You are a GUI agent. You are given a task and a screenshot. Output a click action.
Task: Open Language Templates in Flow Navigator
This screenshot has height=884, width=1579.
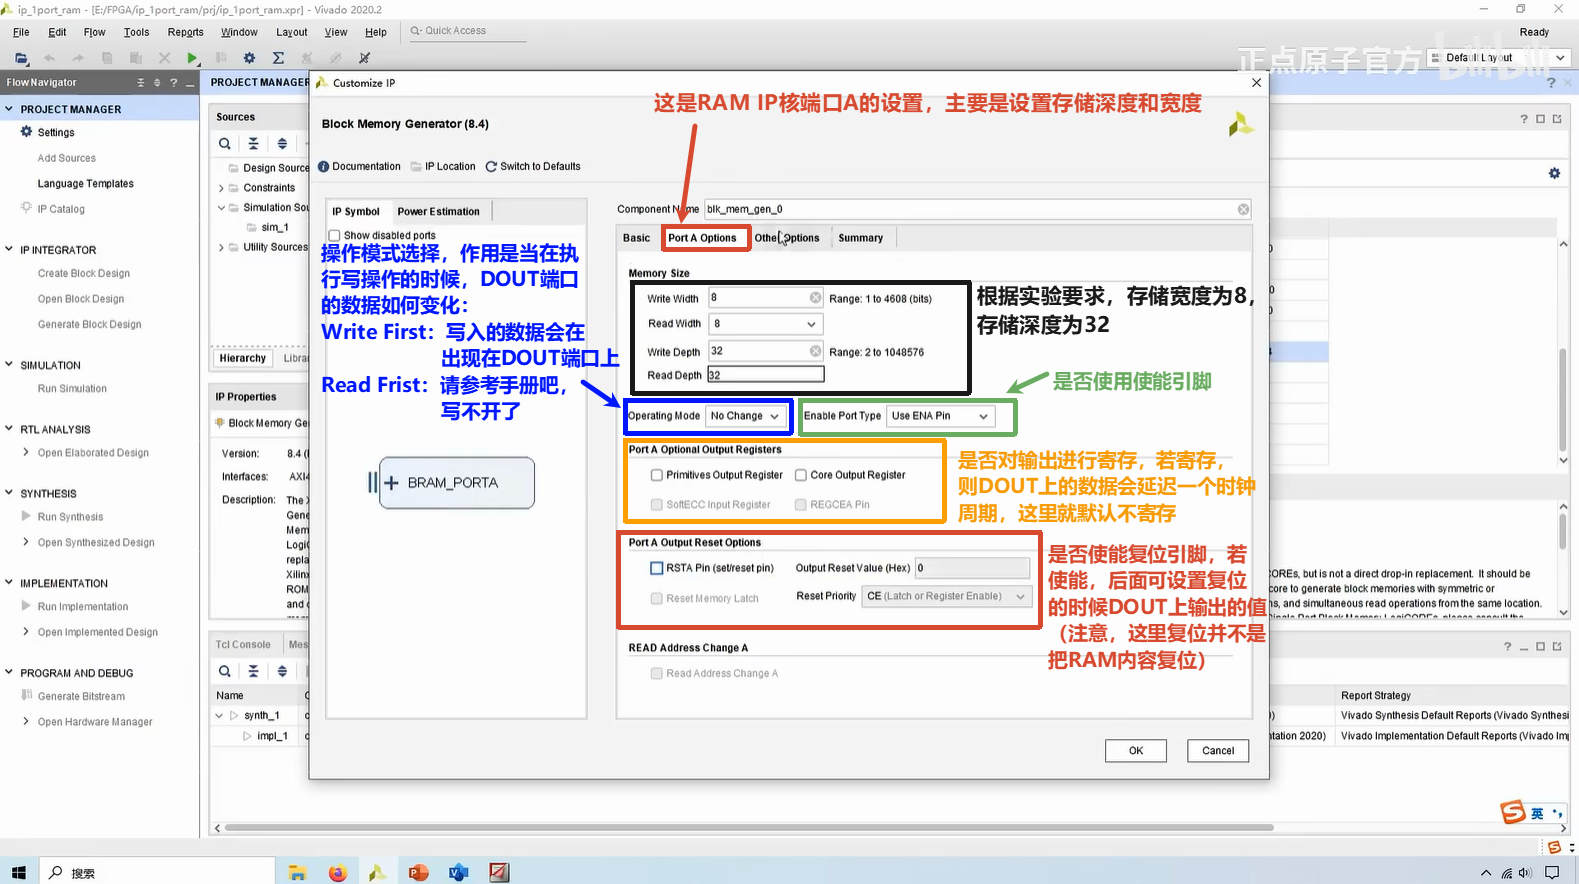pos(86,184)
